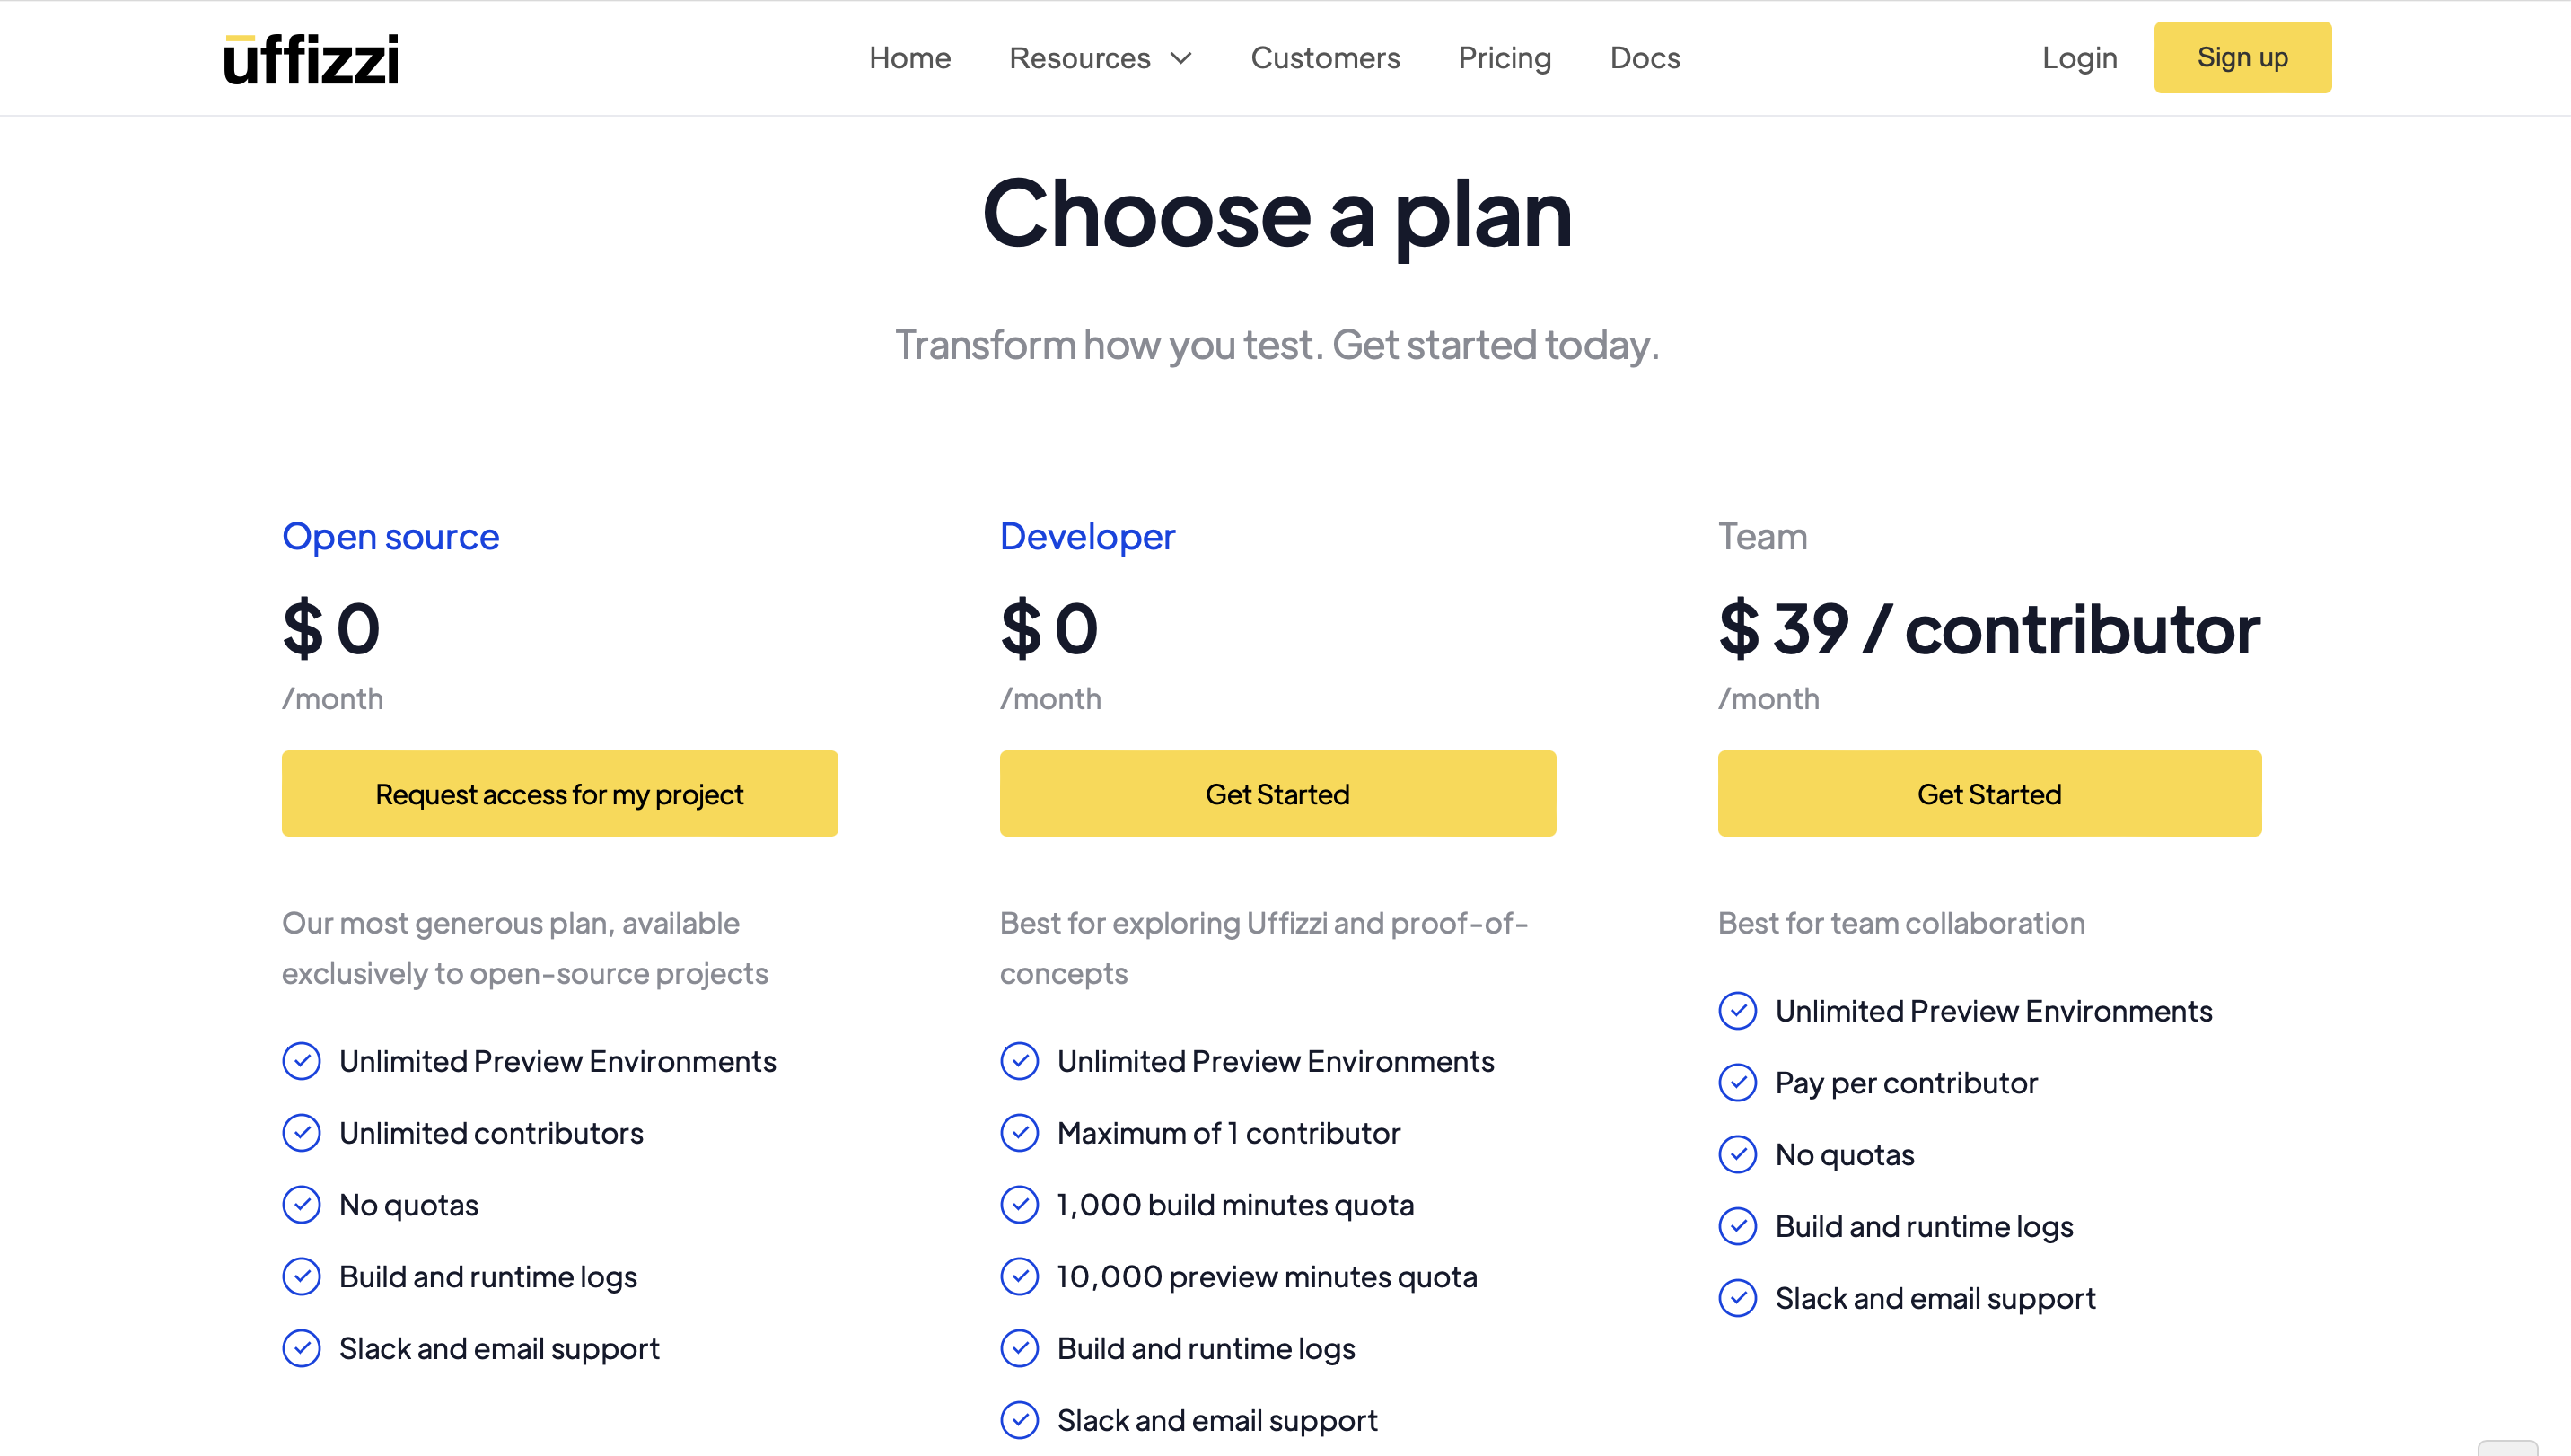Click Request access for my project
This screenshot has width=2571, height=1456.
(x=559, y=793)
